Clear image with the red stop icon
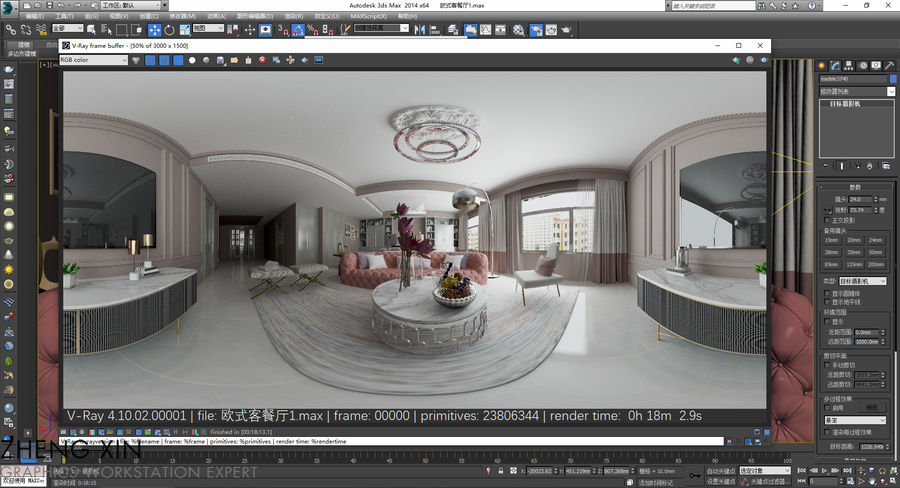The width and height of the screenshot is (900, 488). 262,60
